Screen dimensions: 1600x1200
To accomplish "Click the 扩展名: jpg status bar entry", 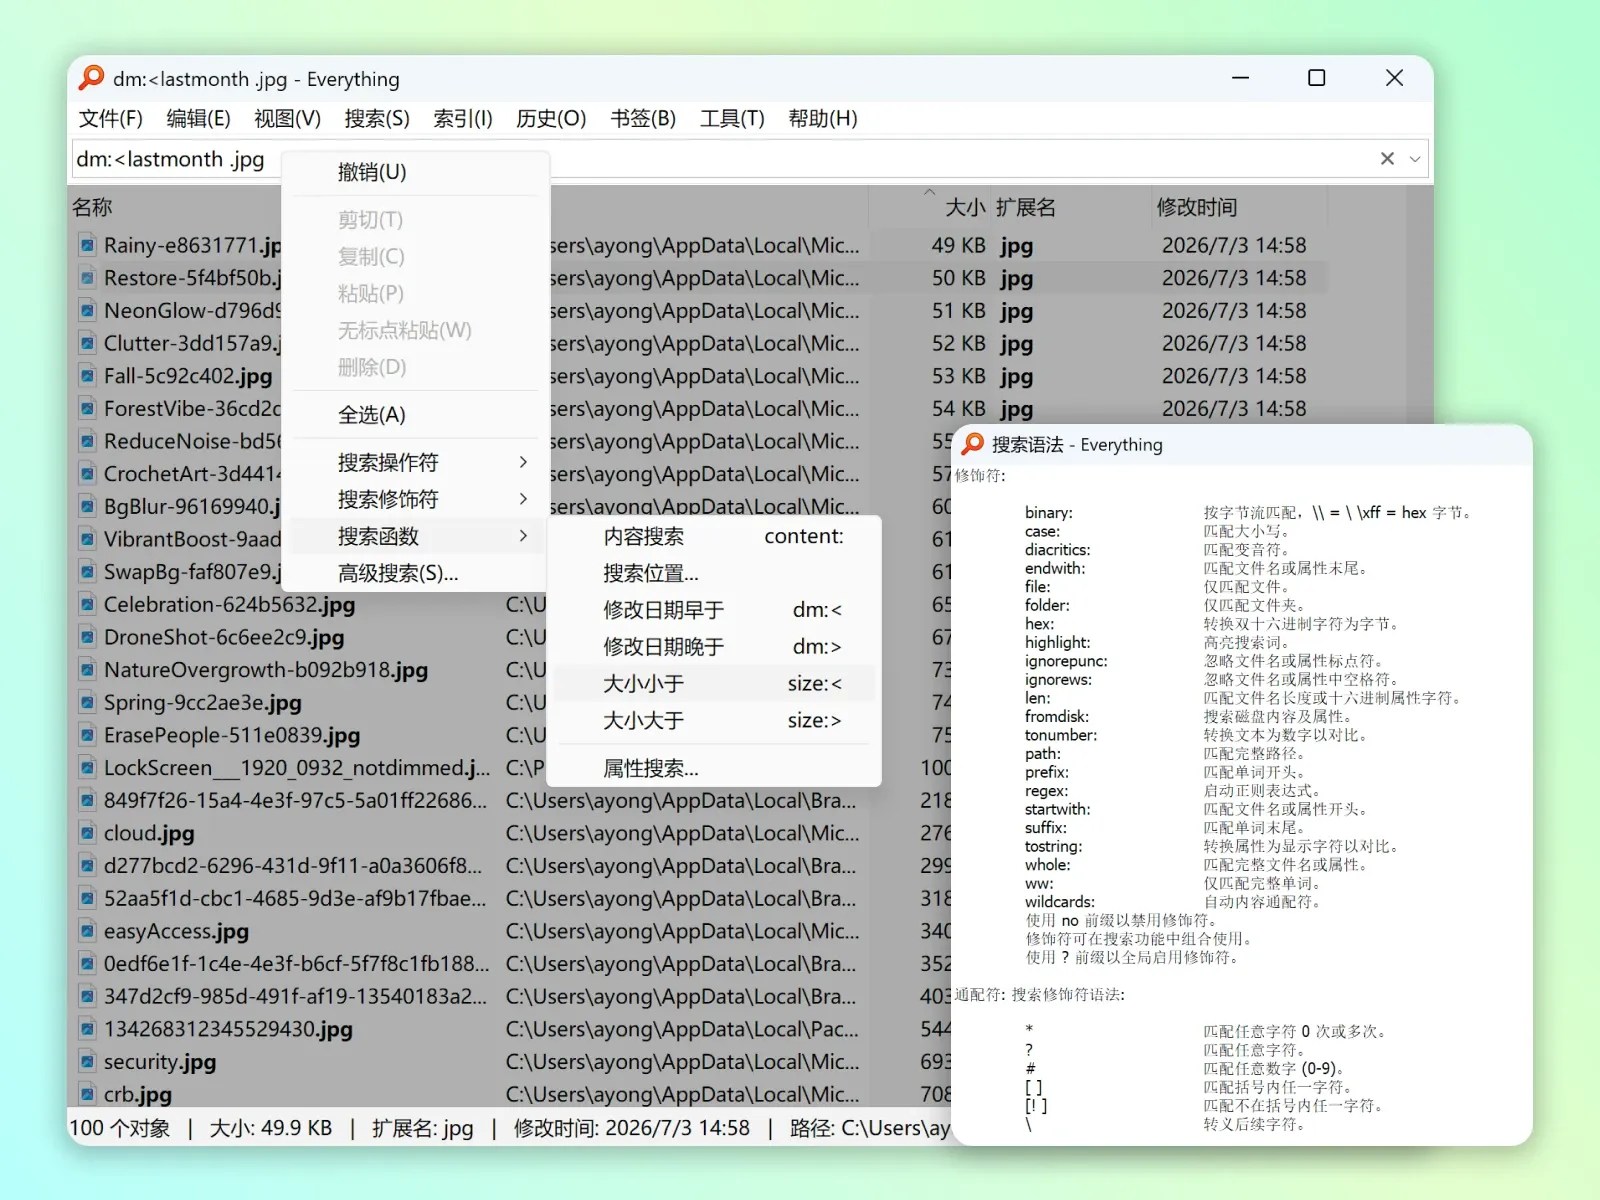I will (x=422, y=1128).
